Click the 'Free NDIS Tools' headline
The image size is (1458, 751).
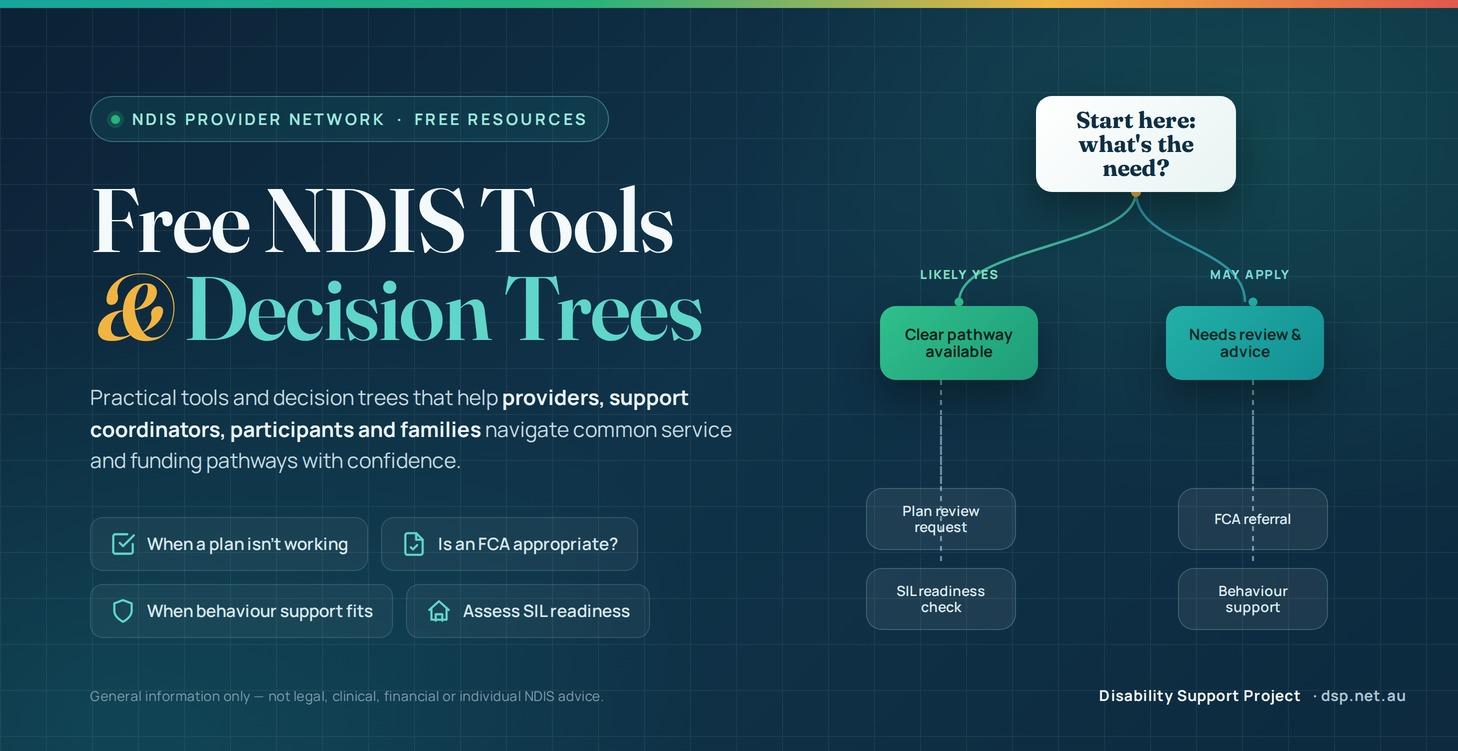[x=382, y=220]
